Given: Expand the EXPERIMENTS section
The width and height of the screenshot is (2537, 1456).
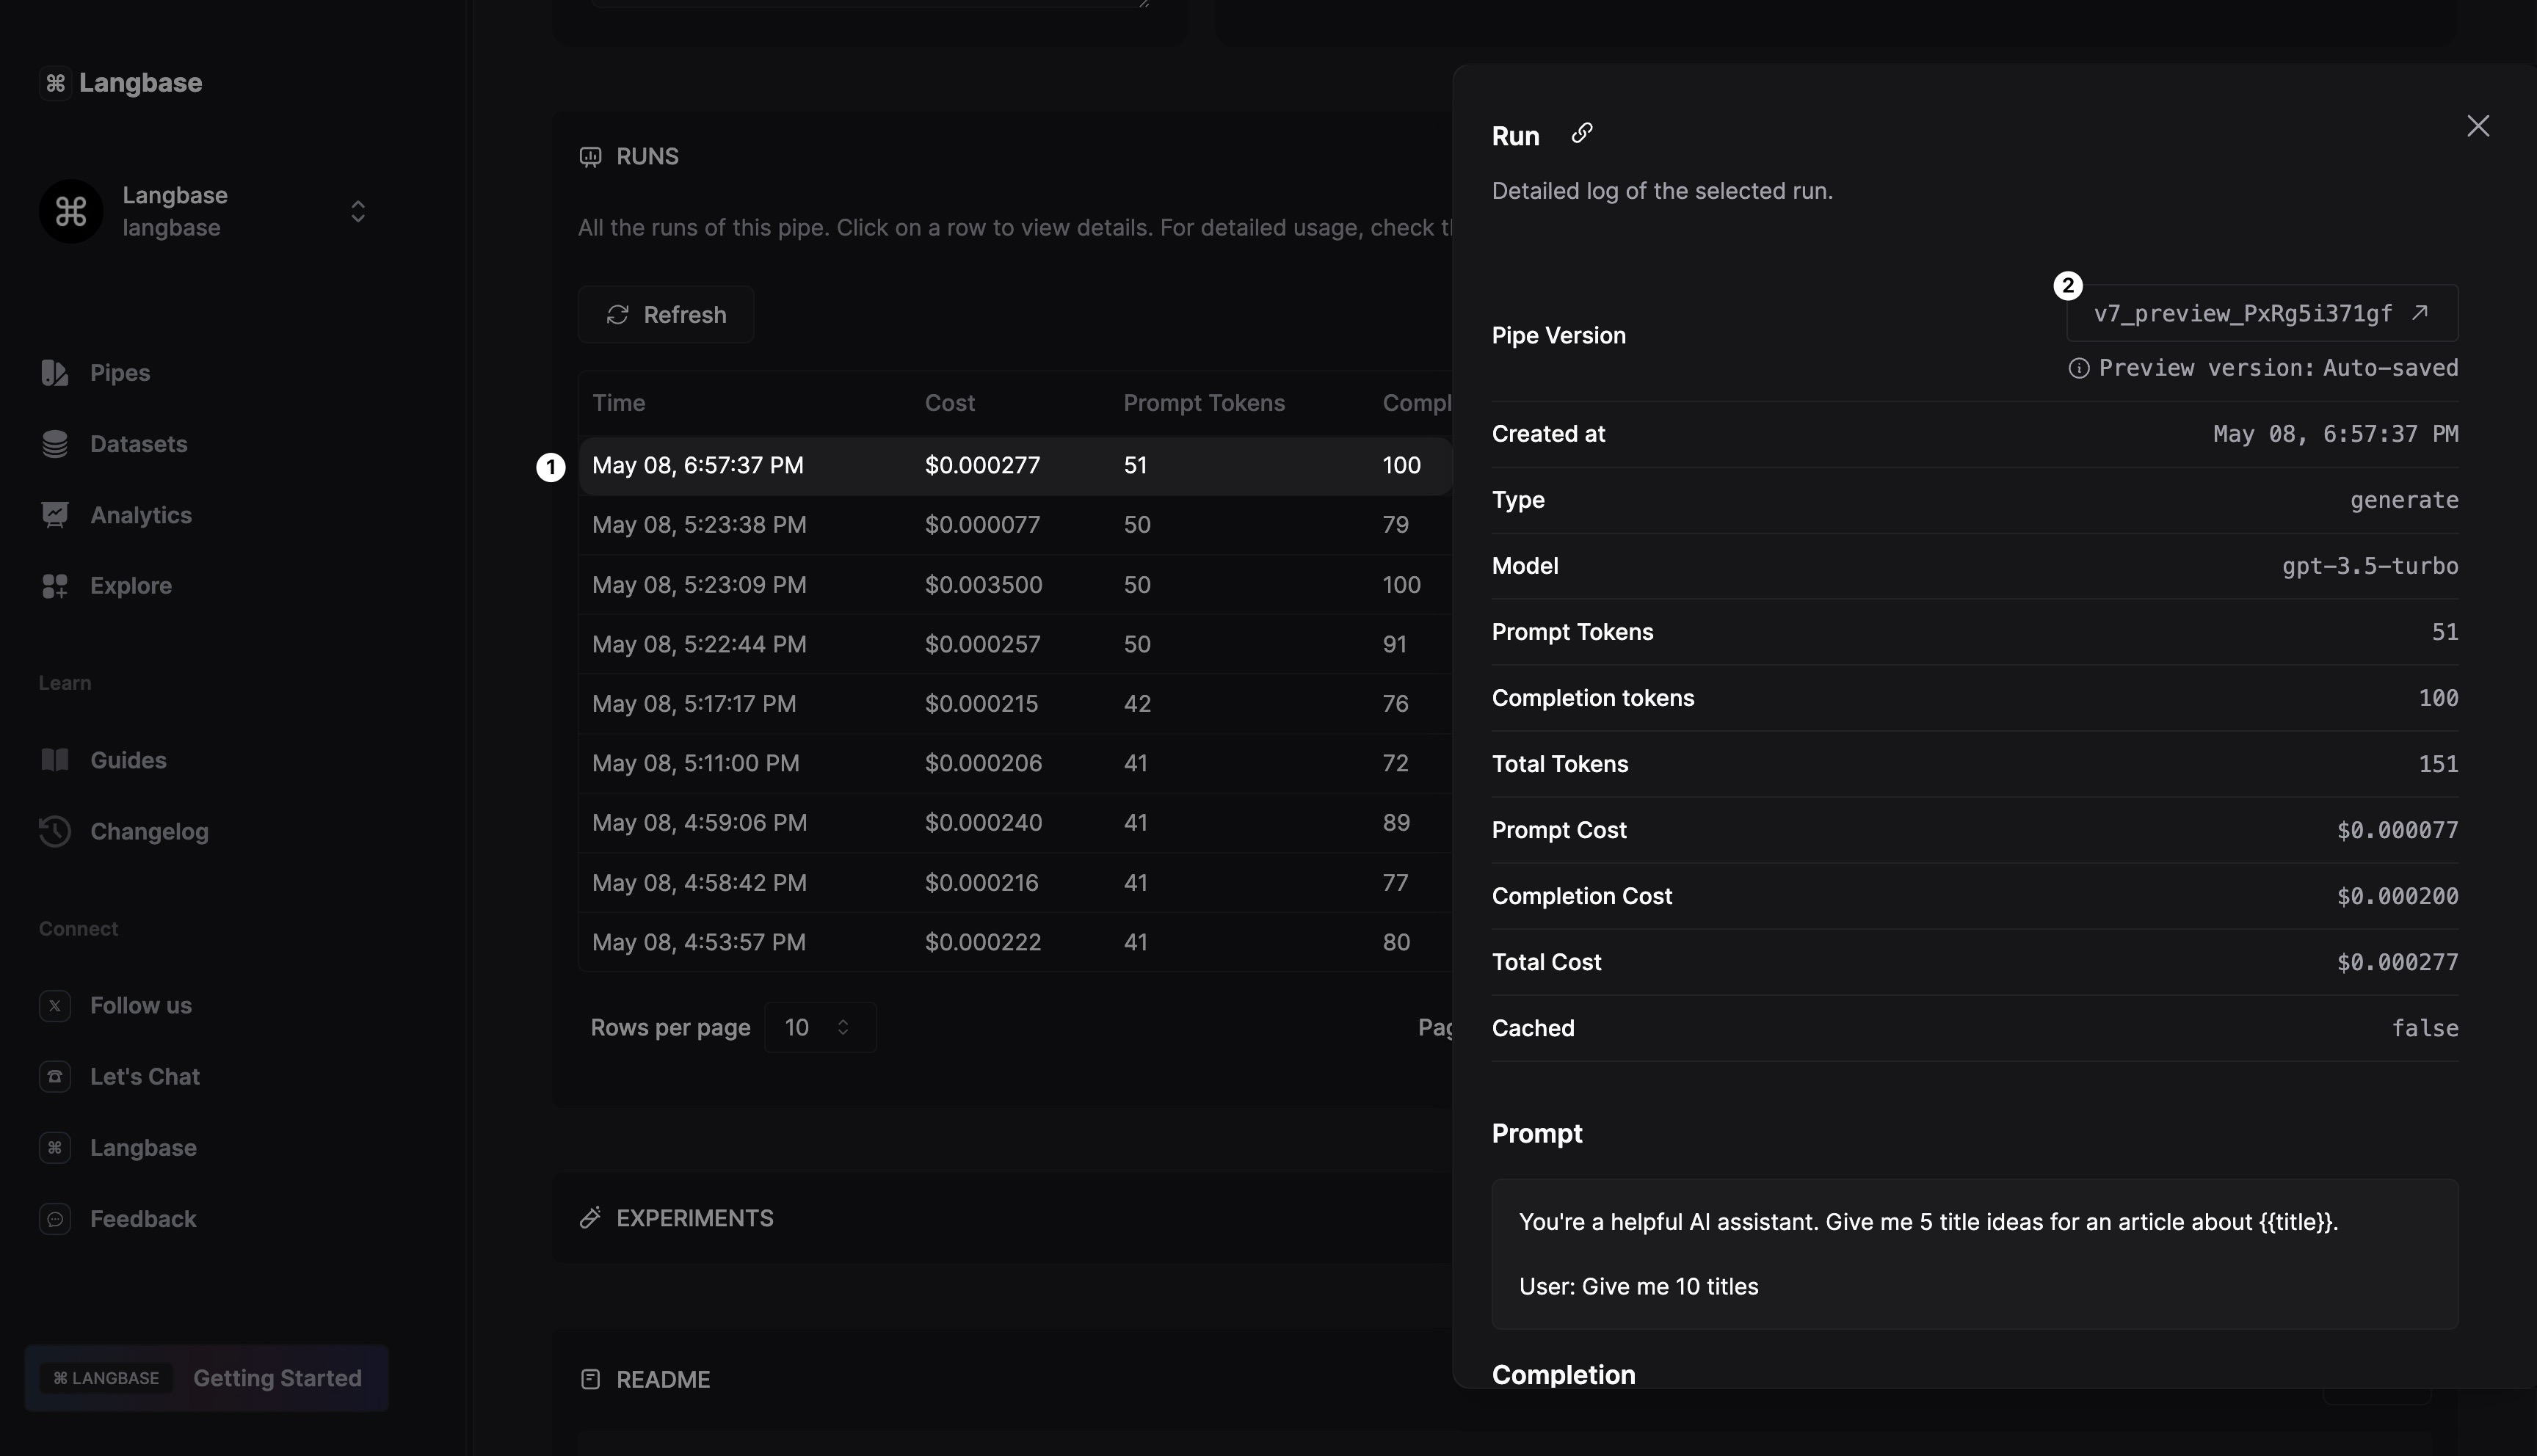Looking at the screenshot, I should 694,1218.
